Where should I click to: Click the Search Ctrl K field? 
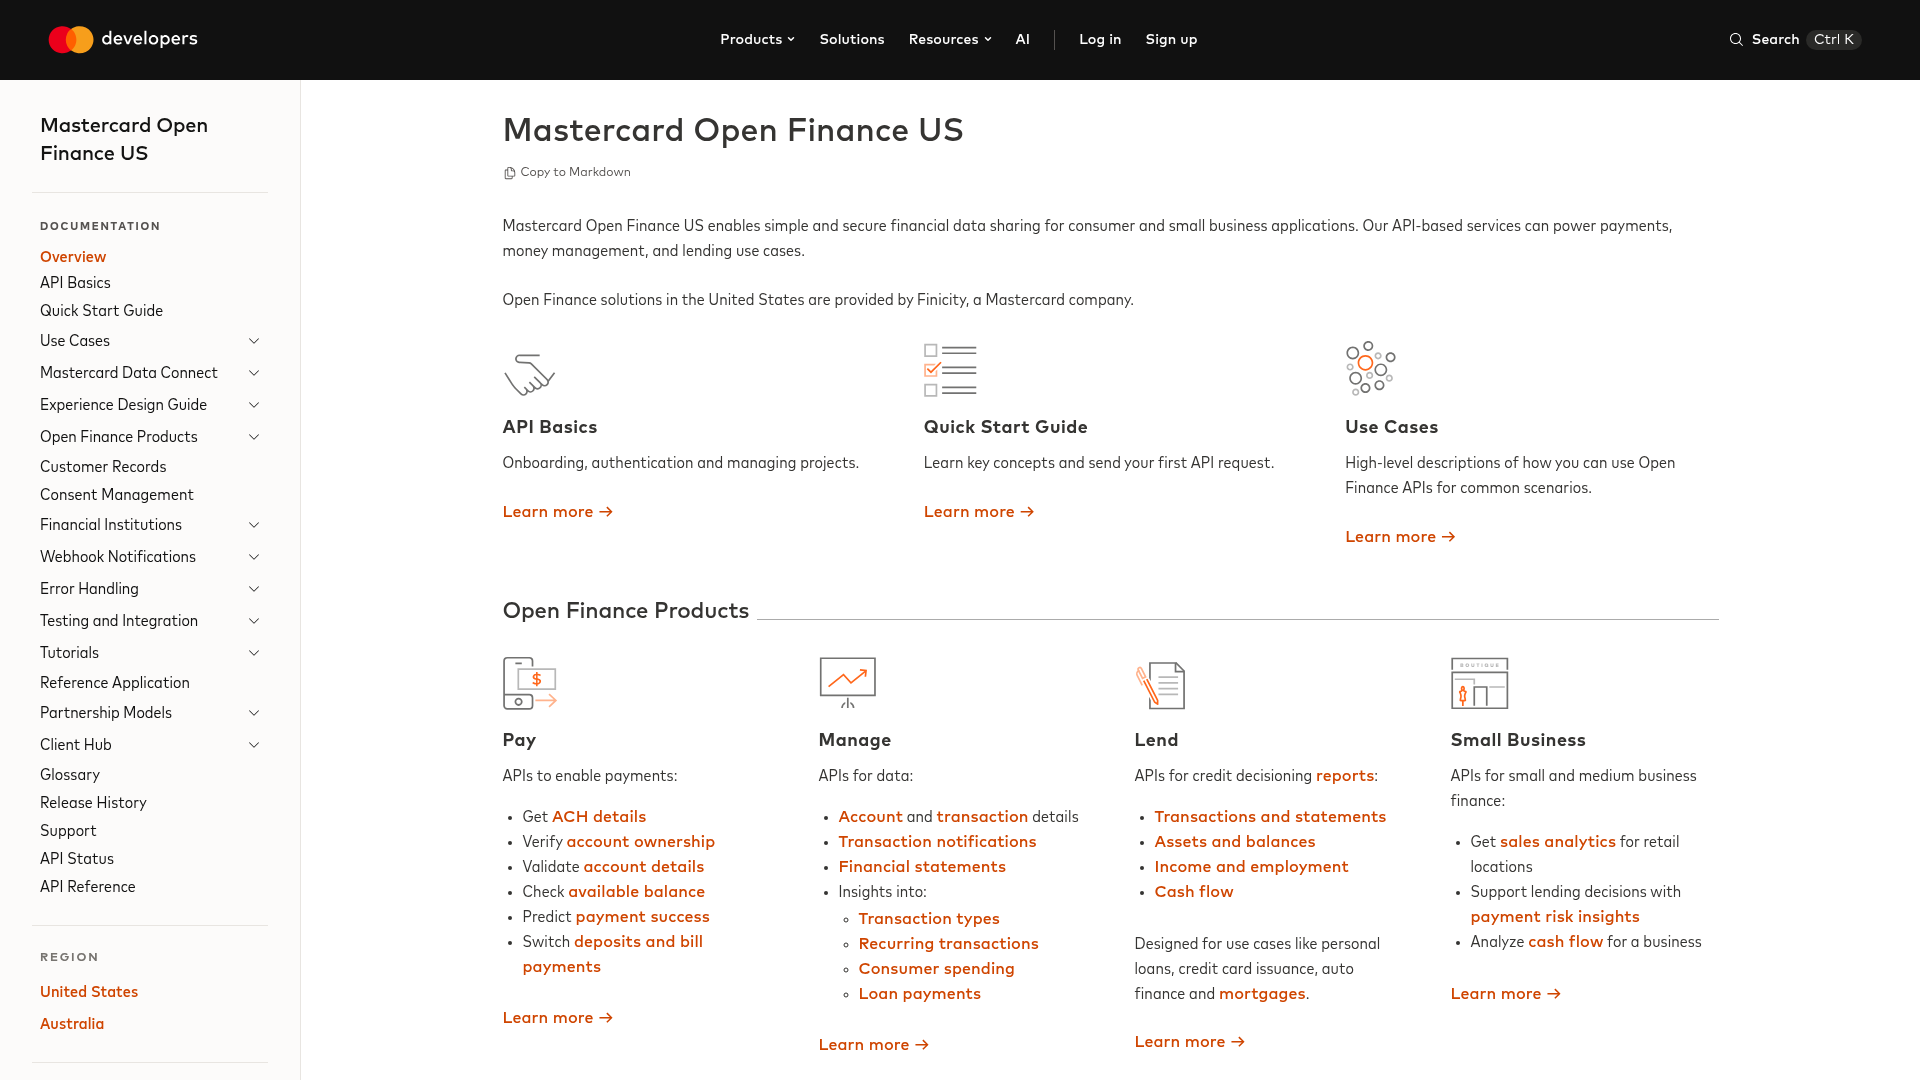(1795, 40)
